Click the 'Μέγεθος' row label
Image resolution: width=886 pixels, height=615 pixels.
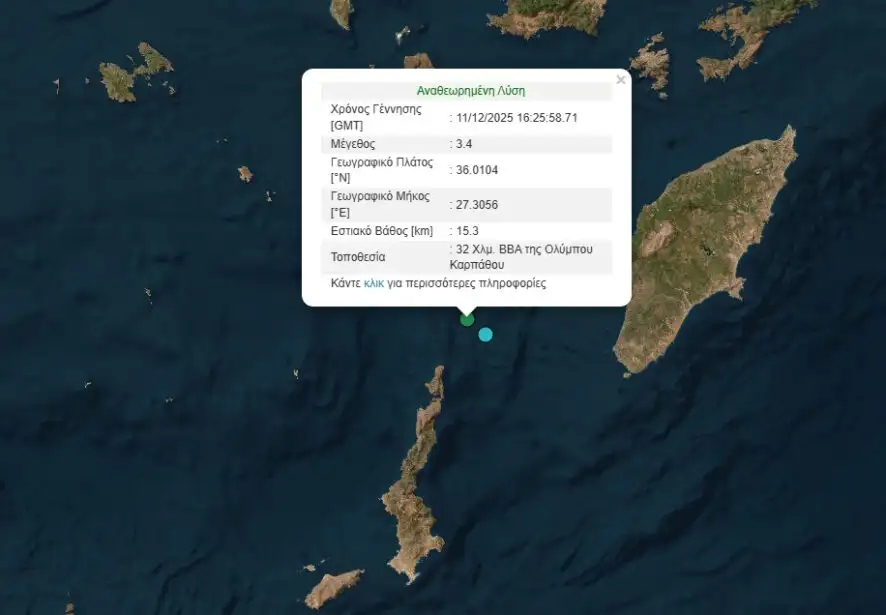pyautogui.click(x=352, y=144)
